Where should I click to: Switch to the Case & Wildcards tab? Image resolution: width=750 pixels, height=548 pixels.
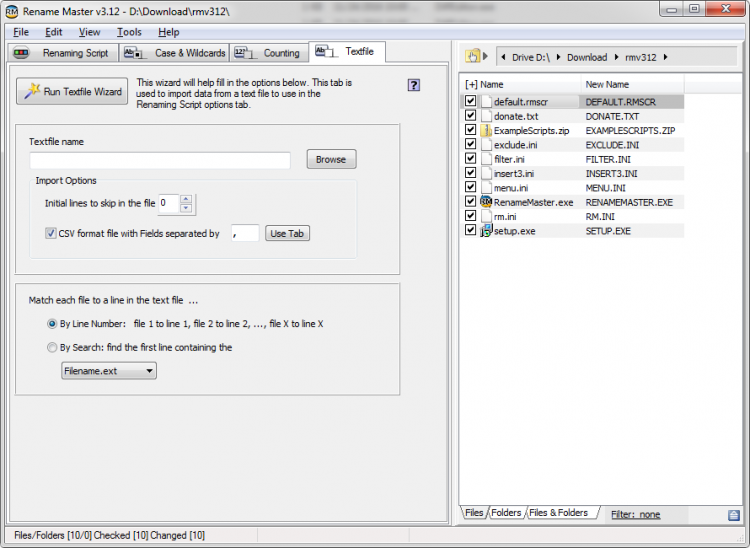174,53
